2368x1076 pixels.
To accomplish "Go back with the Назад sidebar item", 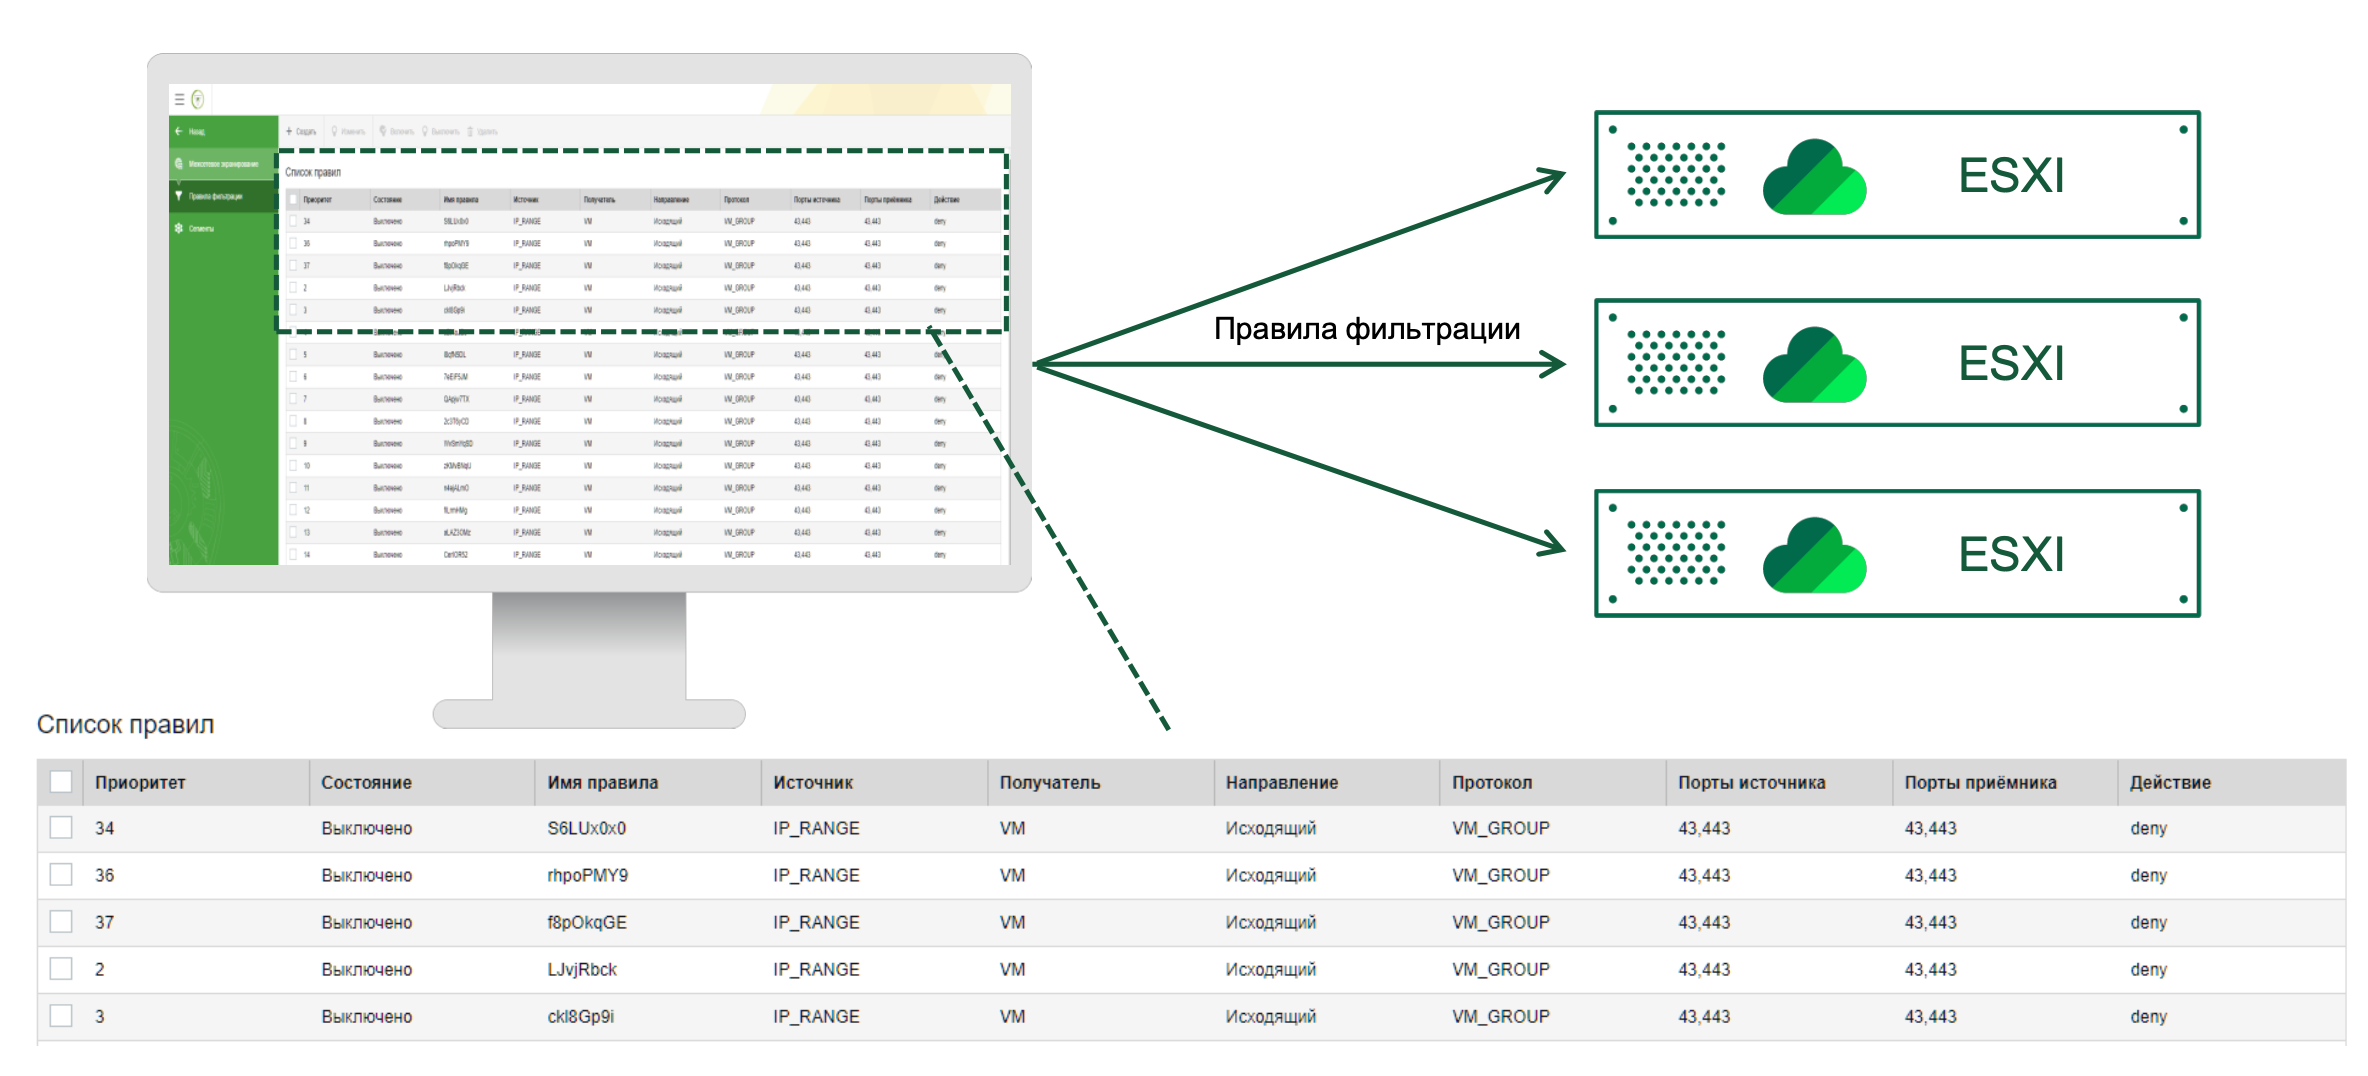I will point(224,131).
